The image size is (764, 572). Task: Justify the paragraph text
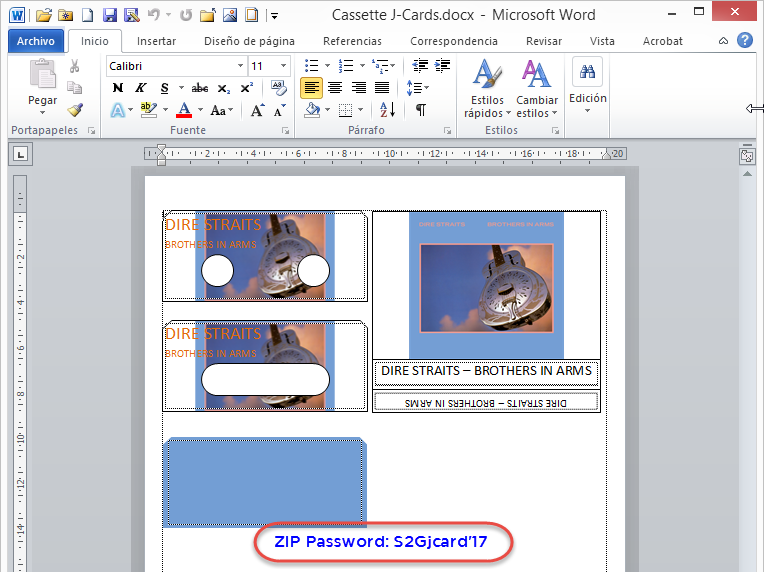click(x=381, y=88)
